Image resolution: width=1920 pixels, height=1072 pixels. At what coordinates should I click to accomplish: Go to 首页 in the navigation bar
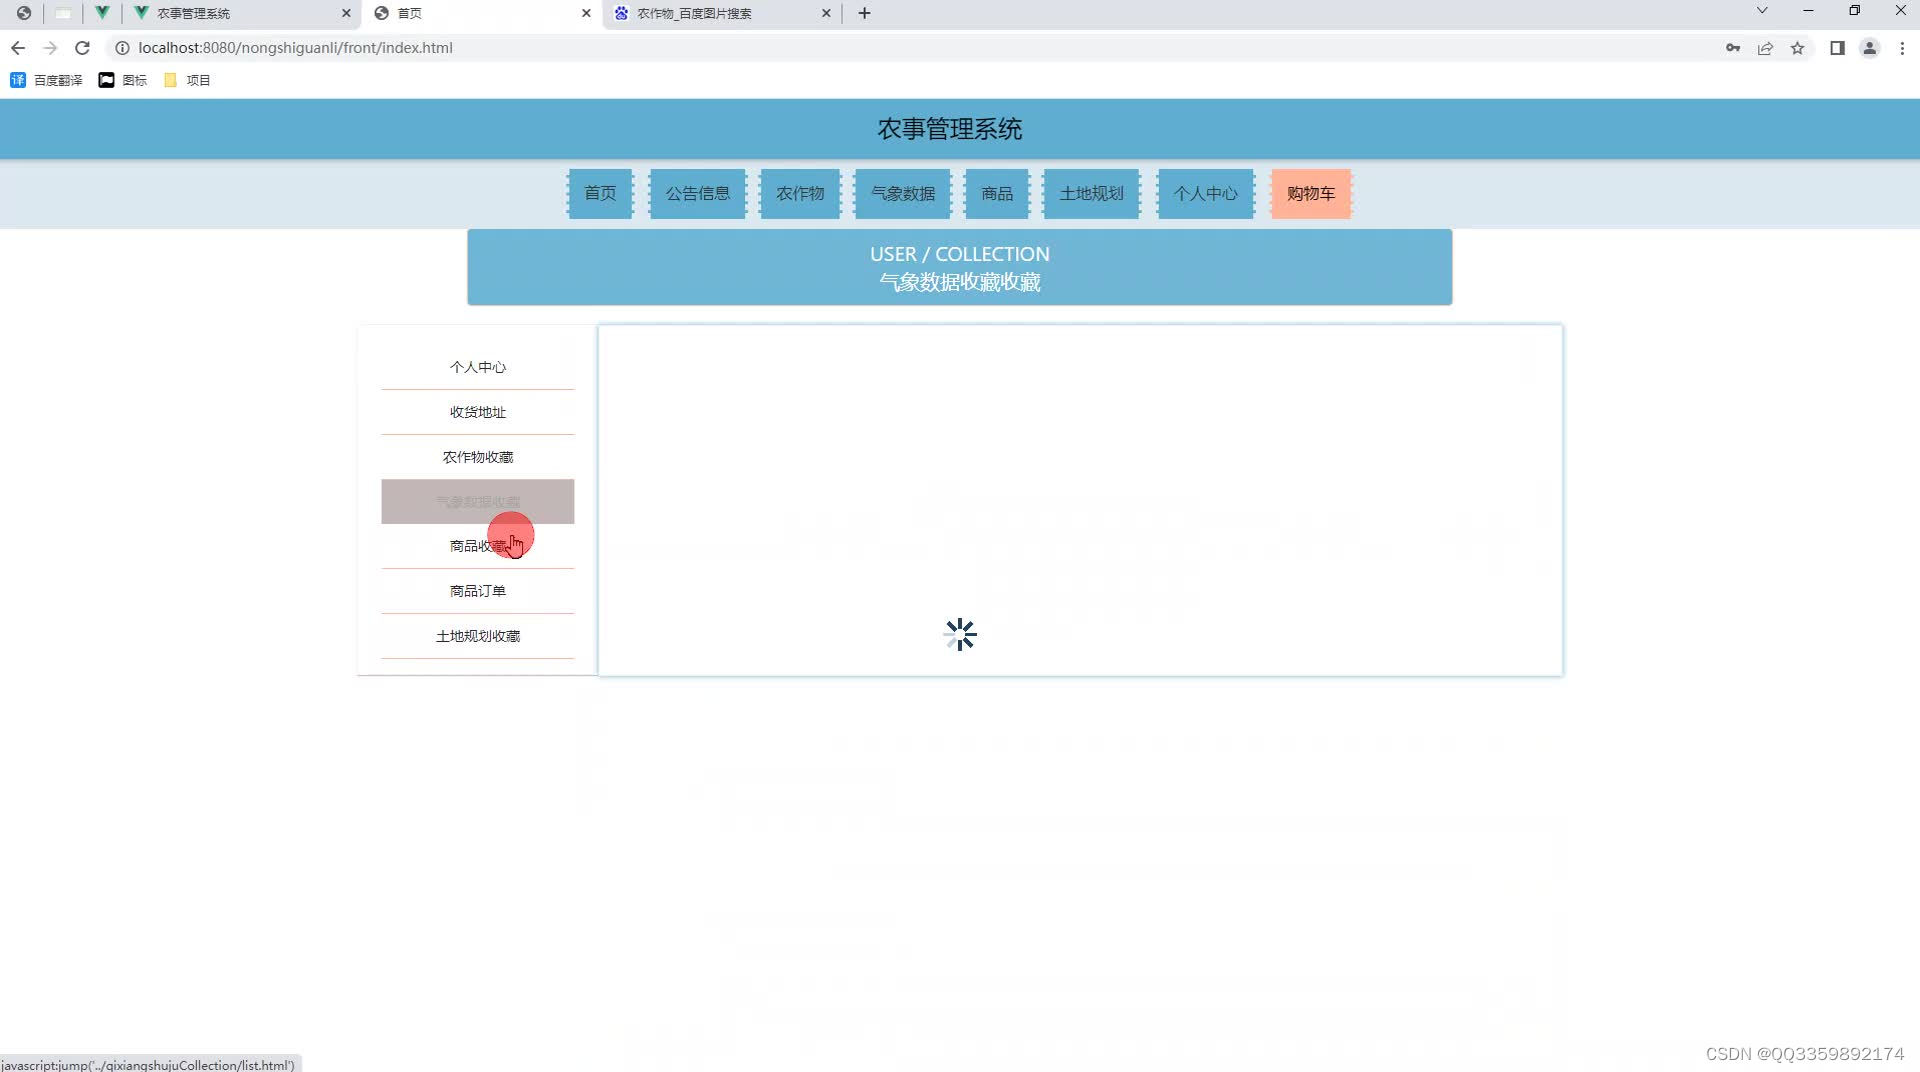click(x=600, y=194)
